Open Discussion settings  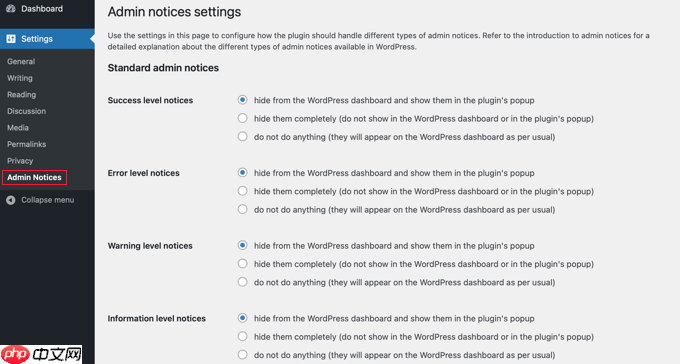26,111
